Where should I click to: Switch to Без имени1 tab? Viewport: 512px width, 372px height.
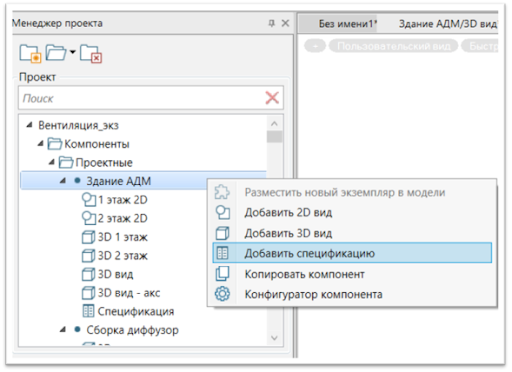pyautogui.click(x=347, y=24)
